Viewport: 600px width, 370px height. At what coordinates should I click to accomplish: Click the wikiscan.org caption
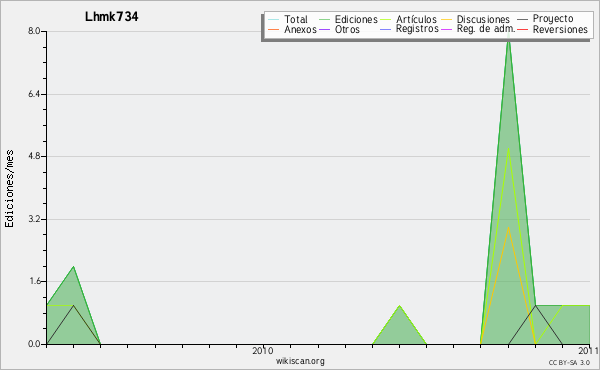pyautogui.click(x=300, y=361)
